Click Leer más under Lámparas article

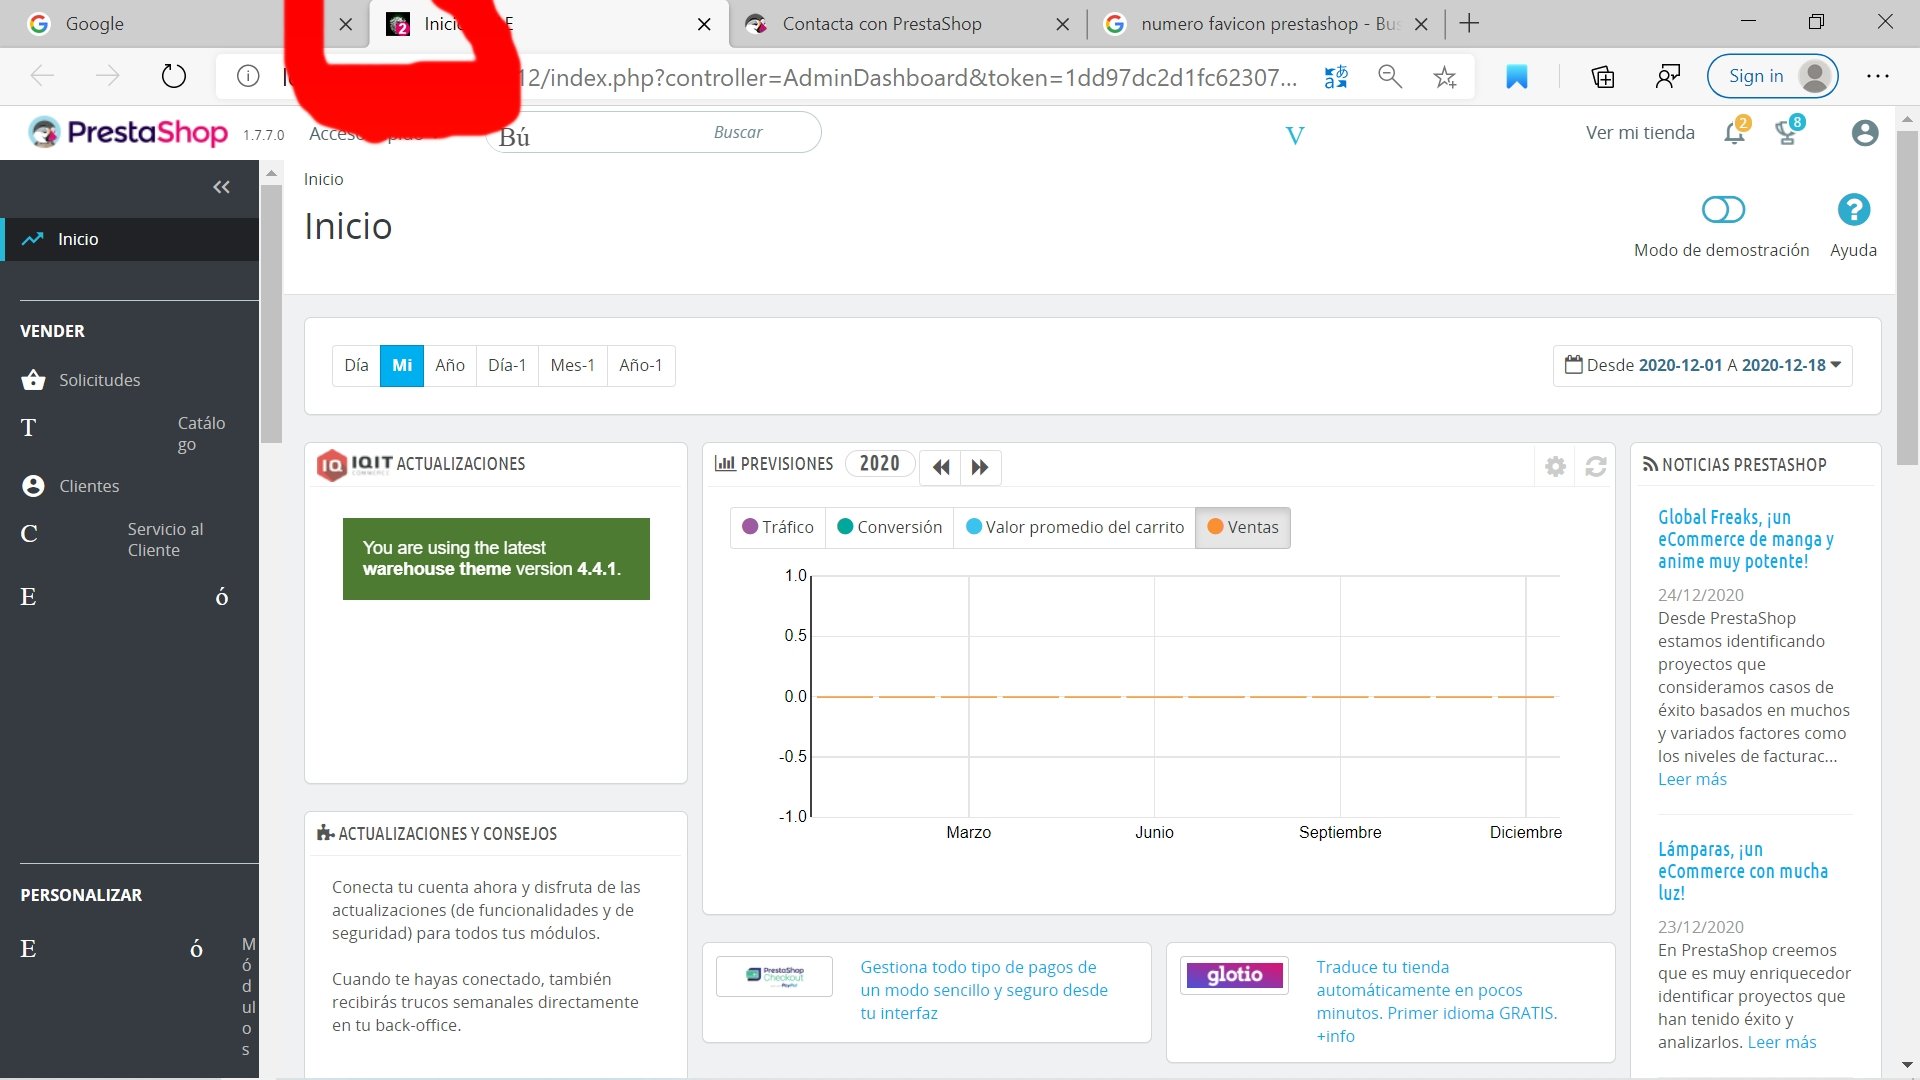pos(1782,1042)
